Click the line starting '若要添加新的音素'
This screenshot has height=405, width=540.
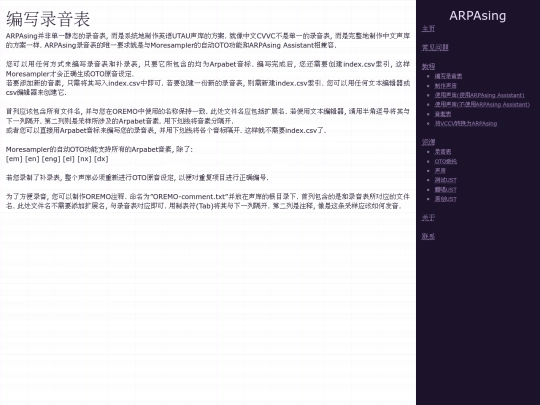click(208, 88)
